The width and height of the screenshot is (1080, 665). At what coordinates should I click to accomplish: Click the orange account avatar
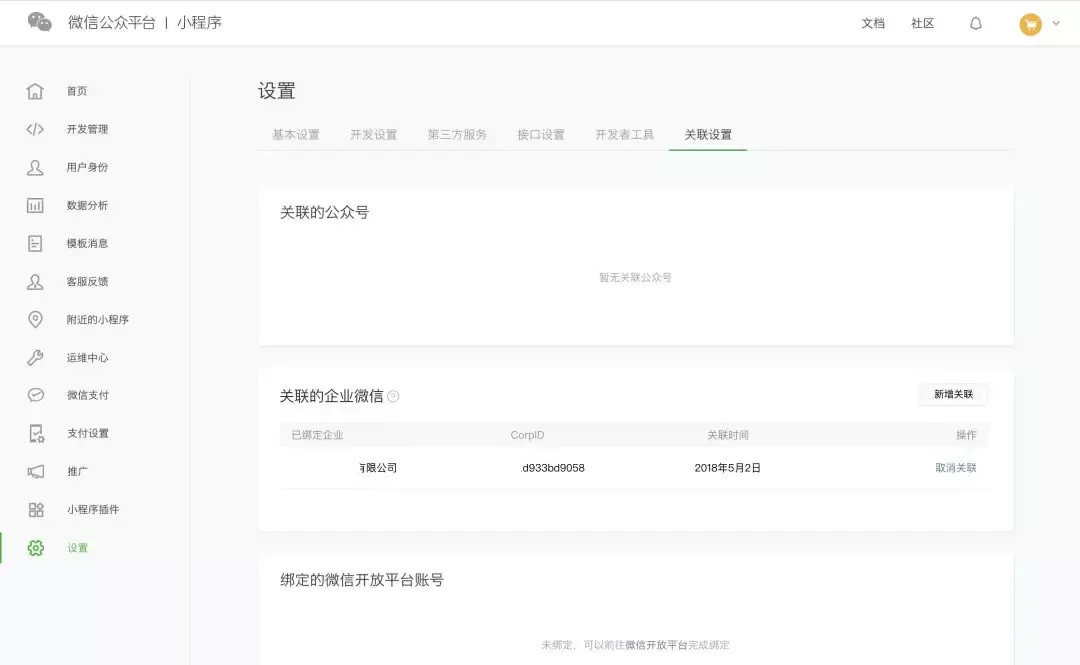(1030, 24)
